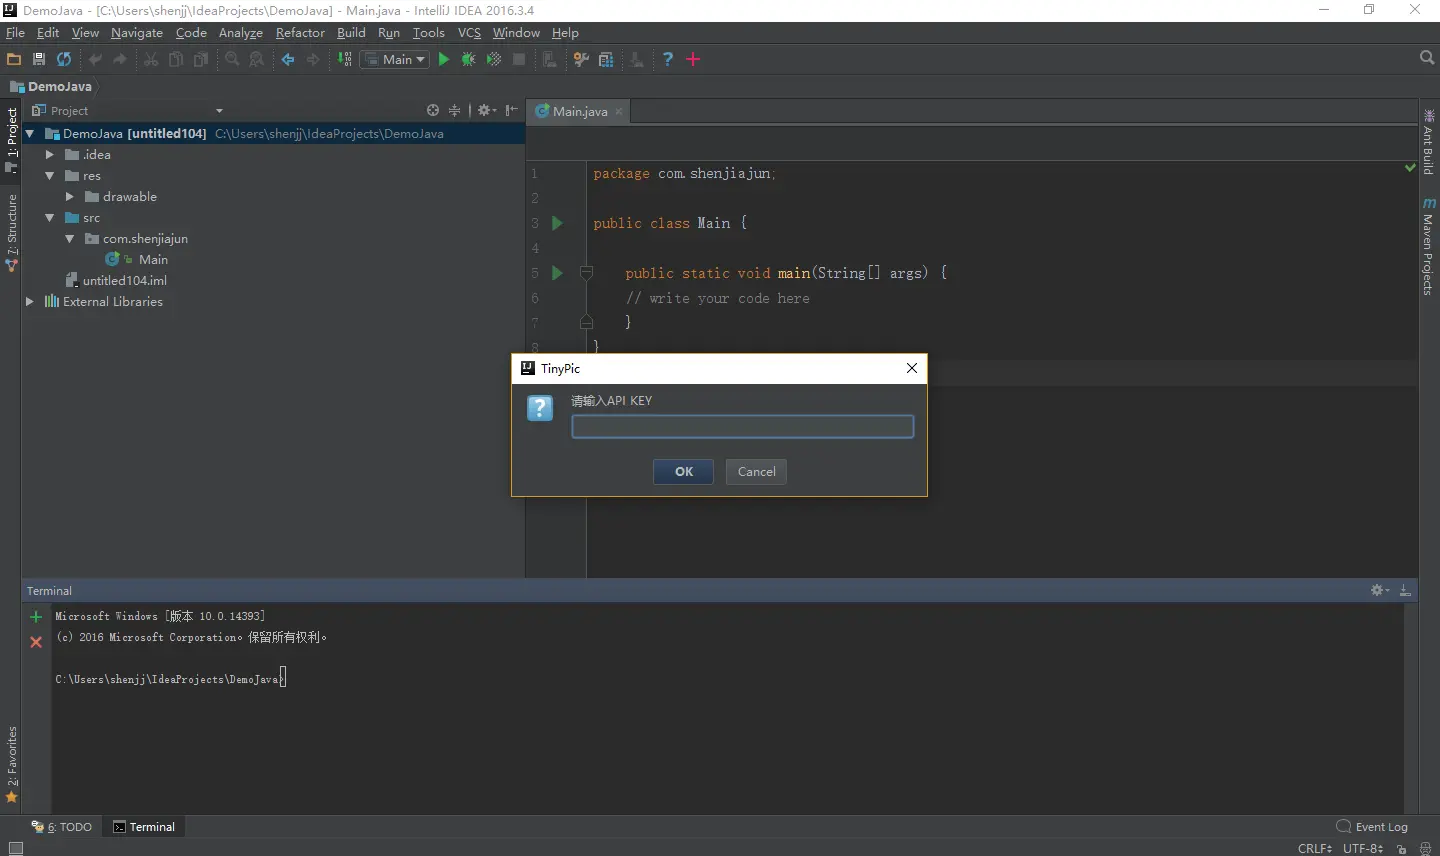Click the Undo toolbar icon

96,59
